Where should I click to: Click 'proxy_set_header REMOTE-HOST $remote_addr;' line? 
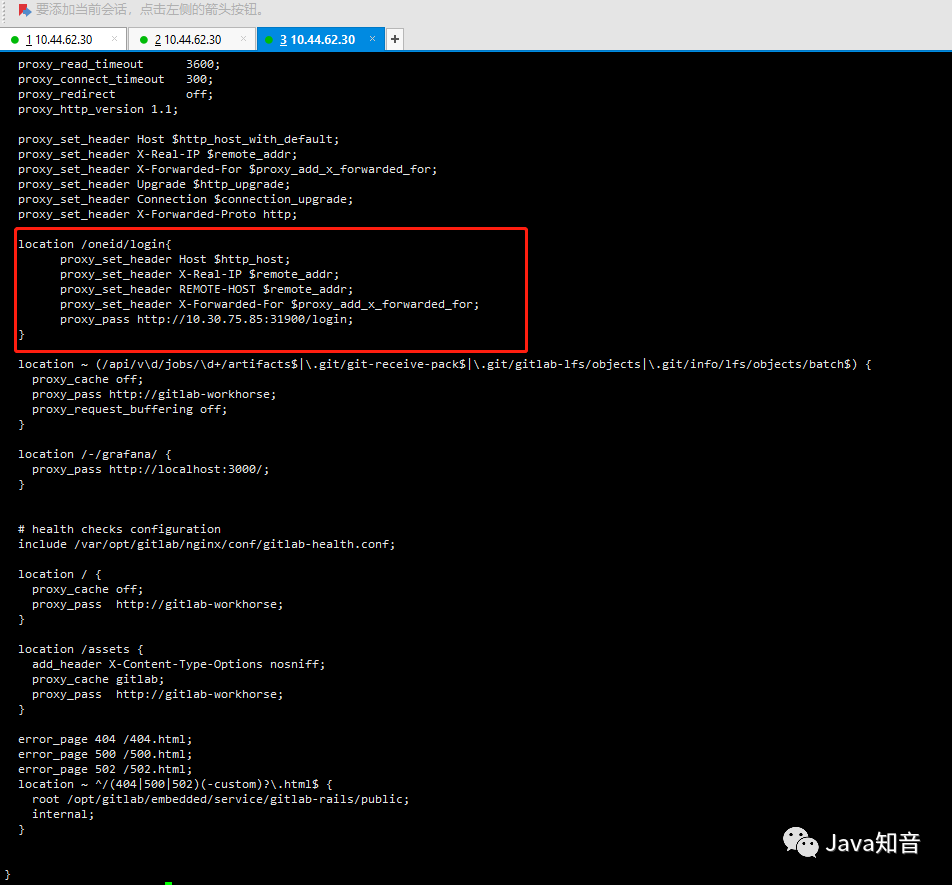point(206,290)
